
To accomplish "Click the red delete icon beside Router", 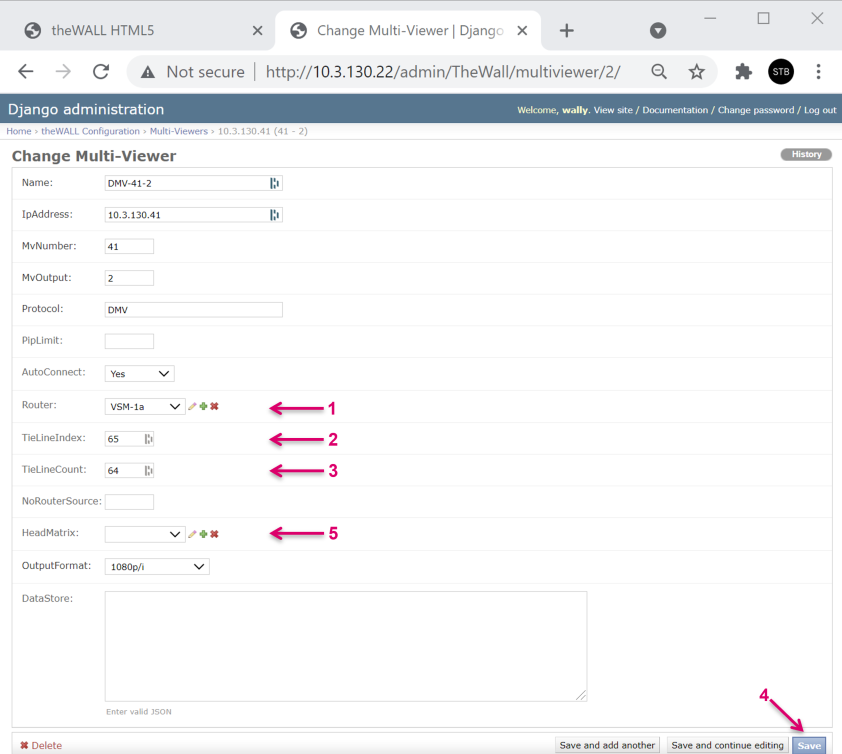I will [214, 406].
